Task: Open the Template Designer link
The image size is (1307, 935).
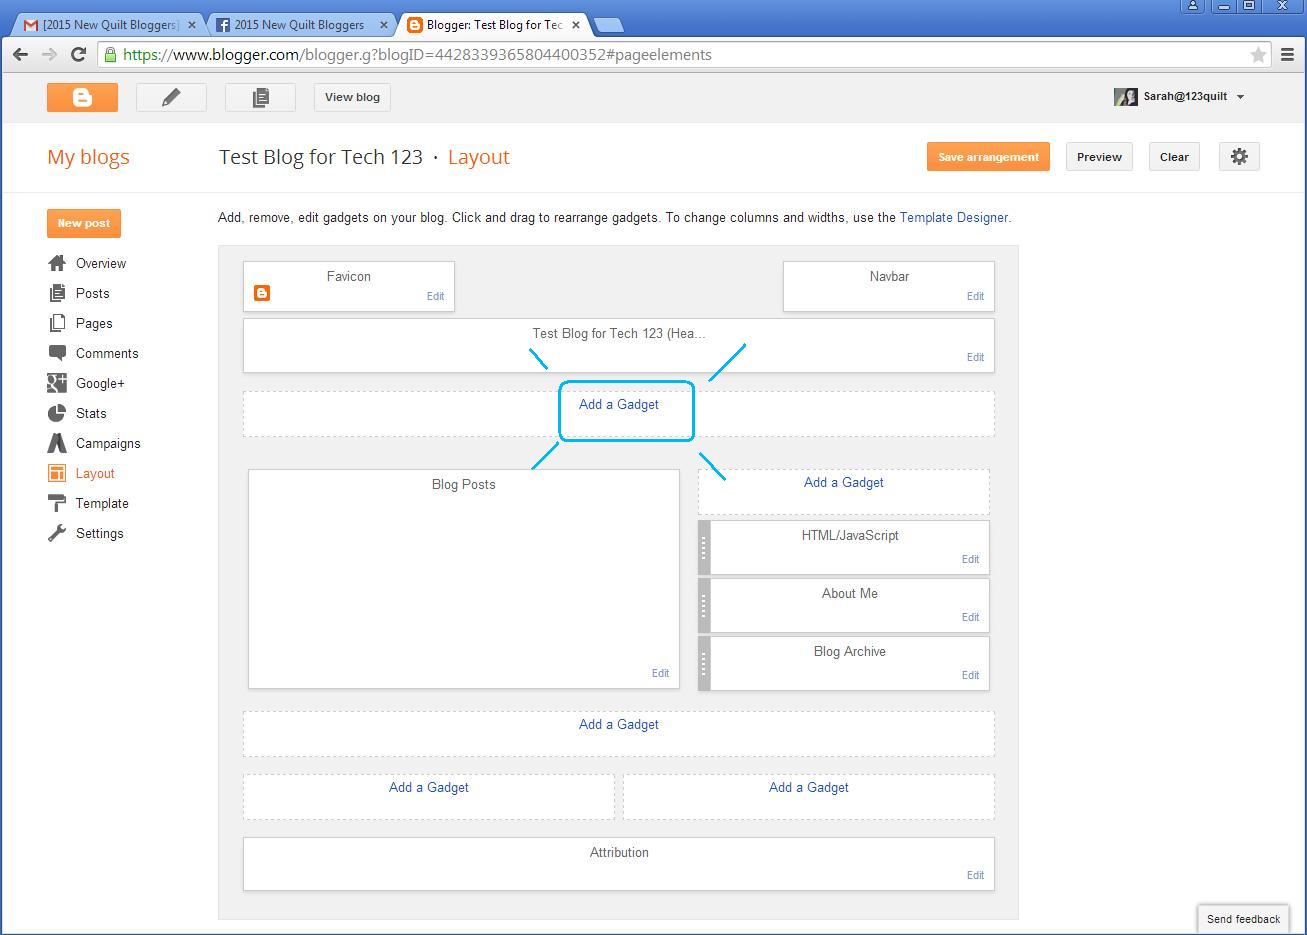Action: point(953,217)
